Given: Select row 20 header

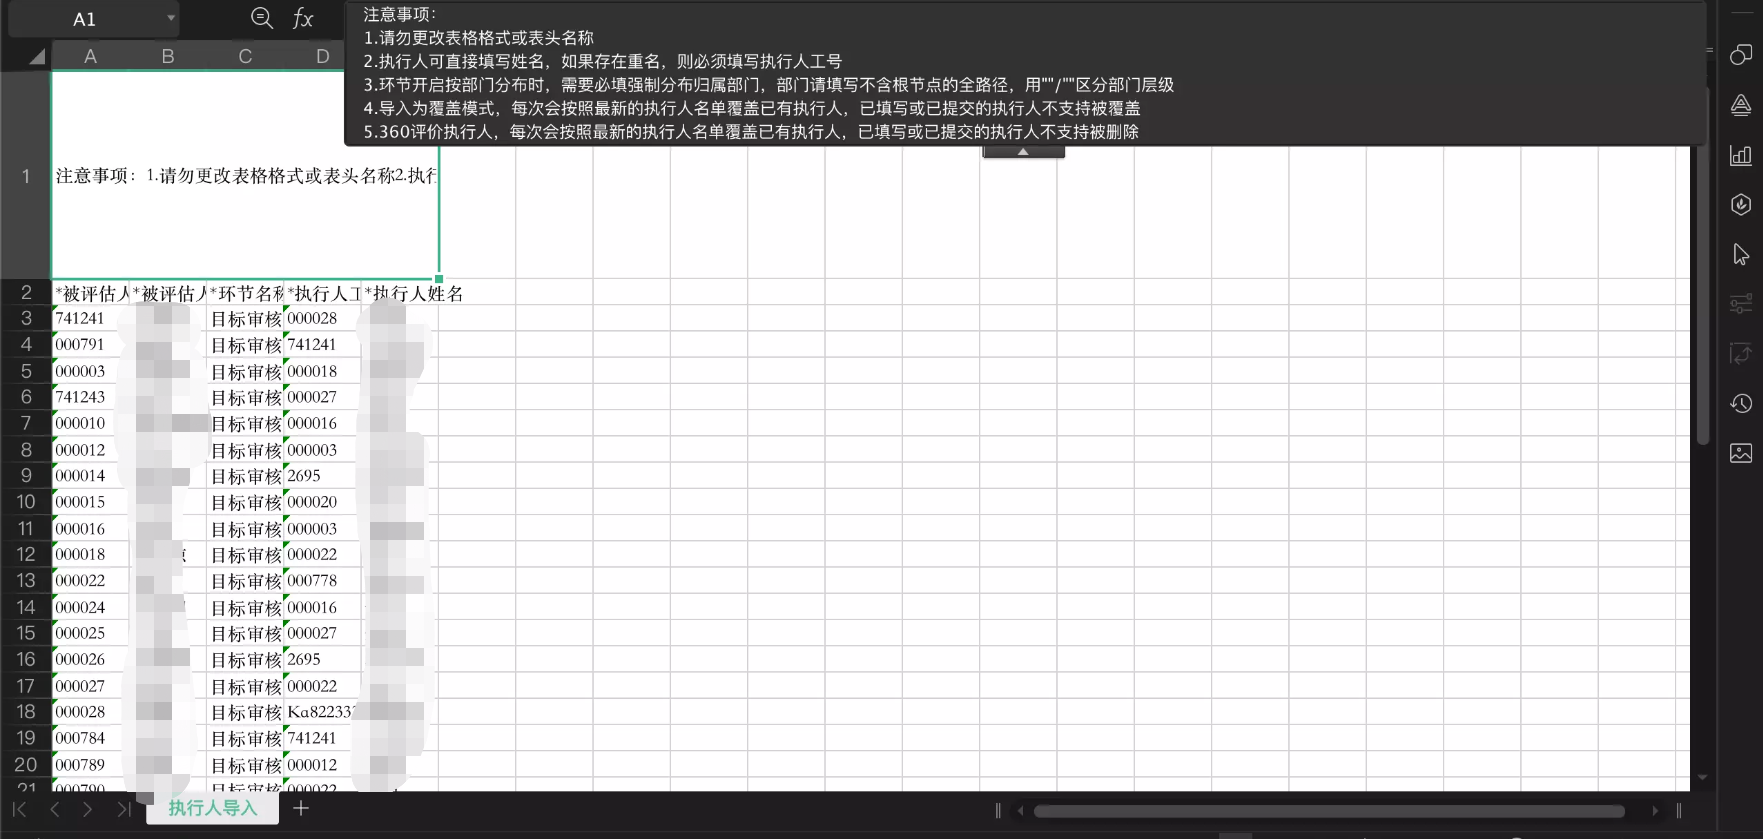Looking at the screenshot, I should pos(26,765).
